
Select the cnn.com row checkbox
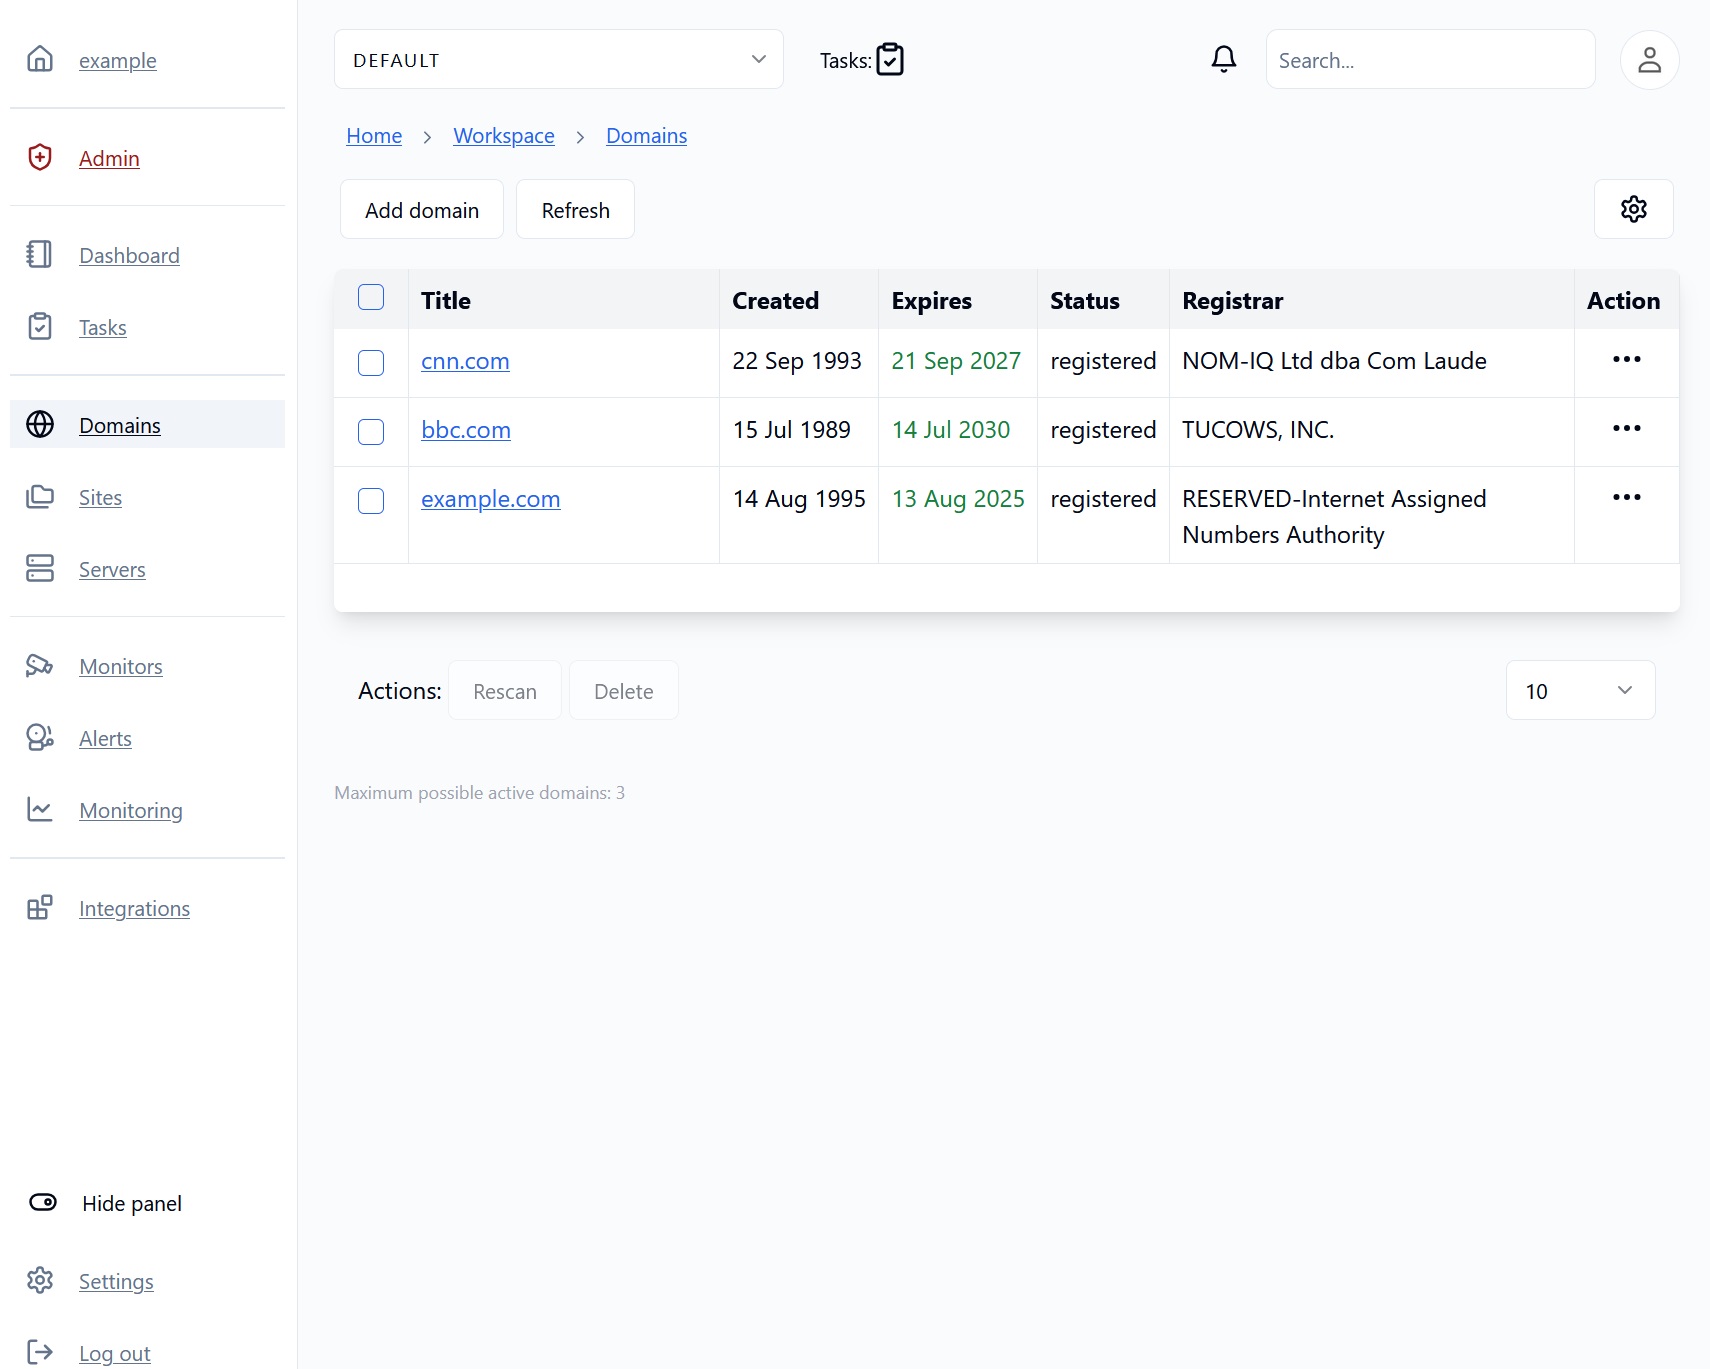pyautogui.click(x=371, y=363)
